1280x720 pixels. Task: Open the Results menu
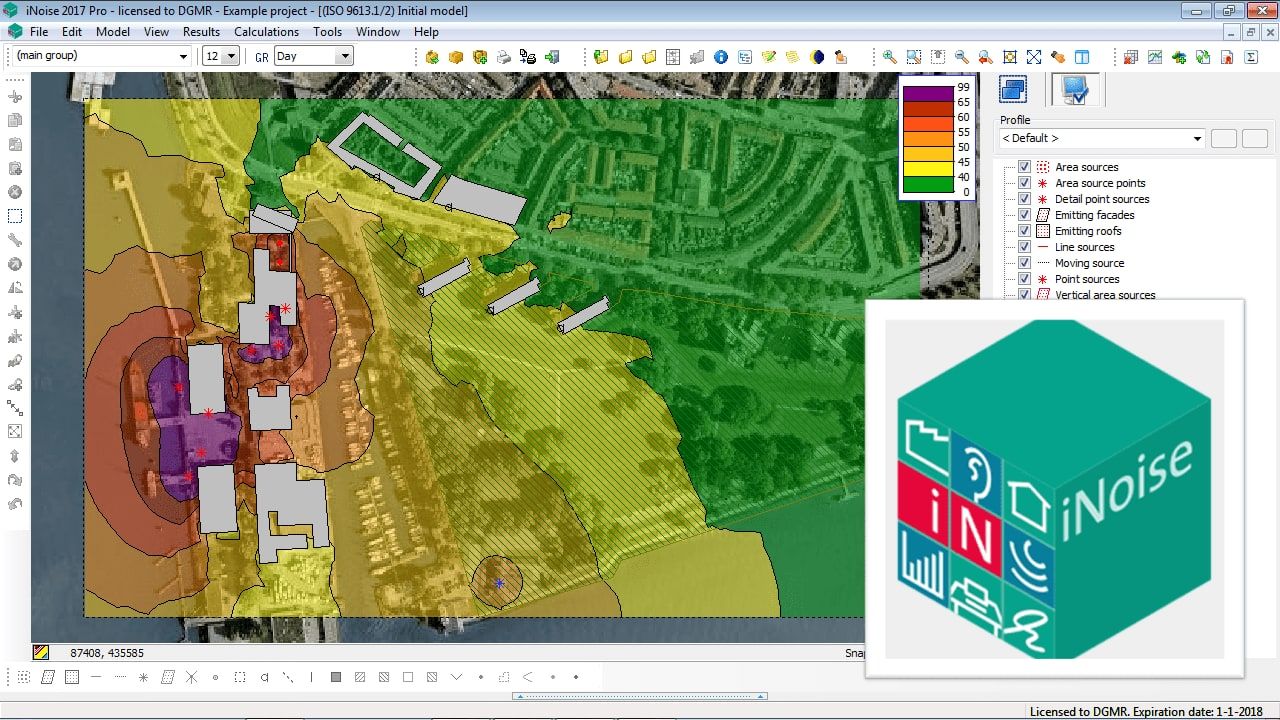tap(201, 32)
